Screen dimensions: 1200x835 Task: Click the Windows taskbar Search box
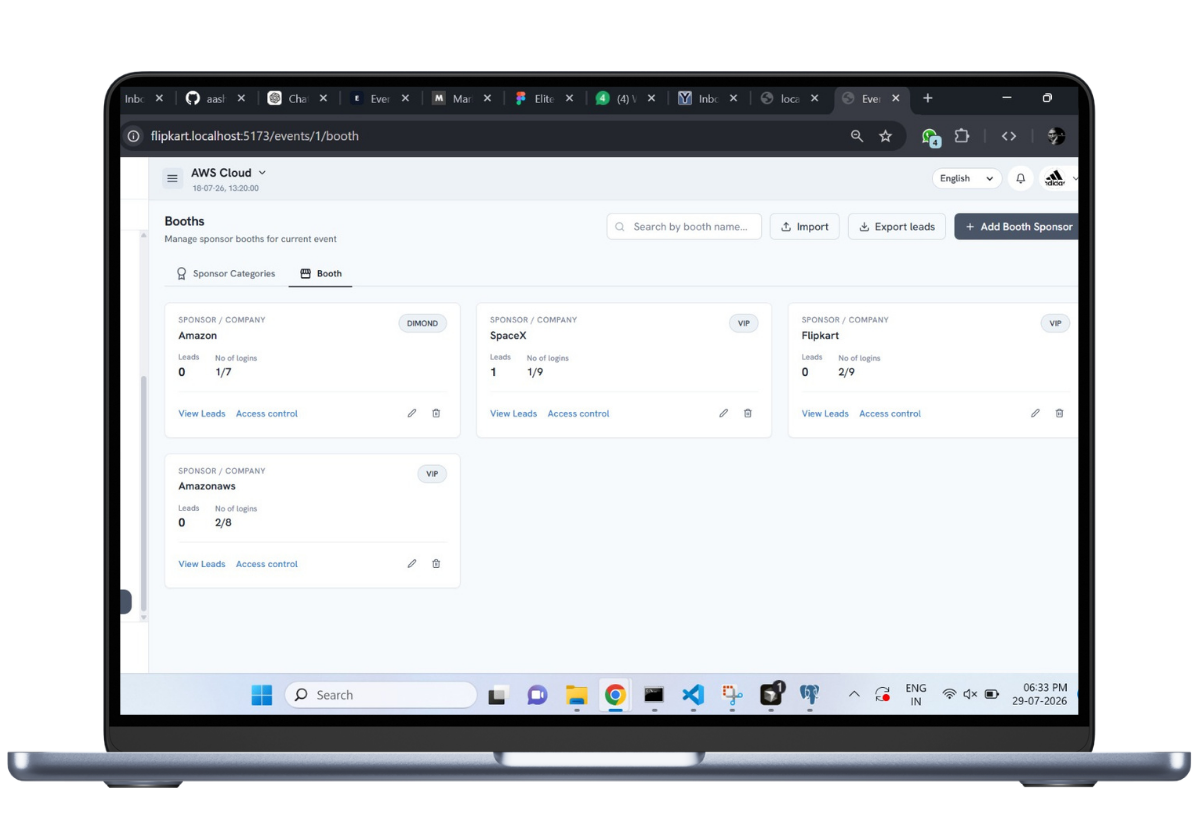point(380,695)
